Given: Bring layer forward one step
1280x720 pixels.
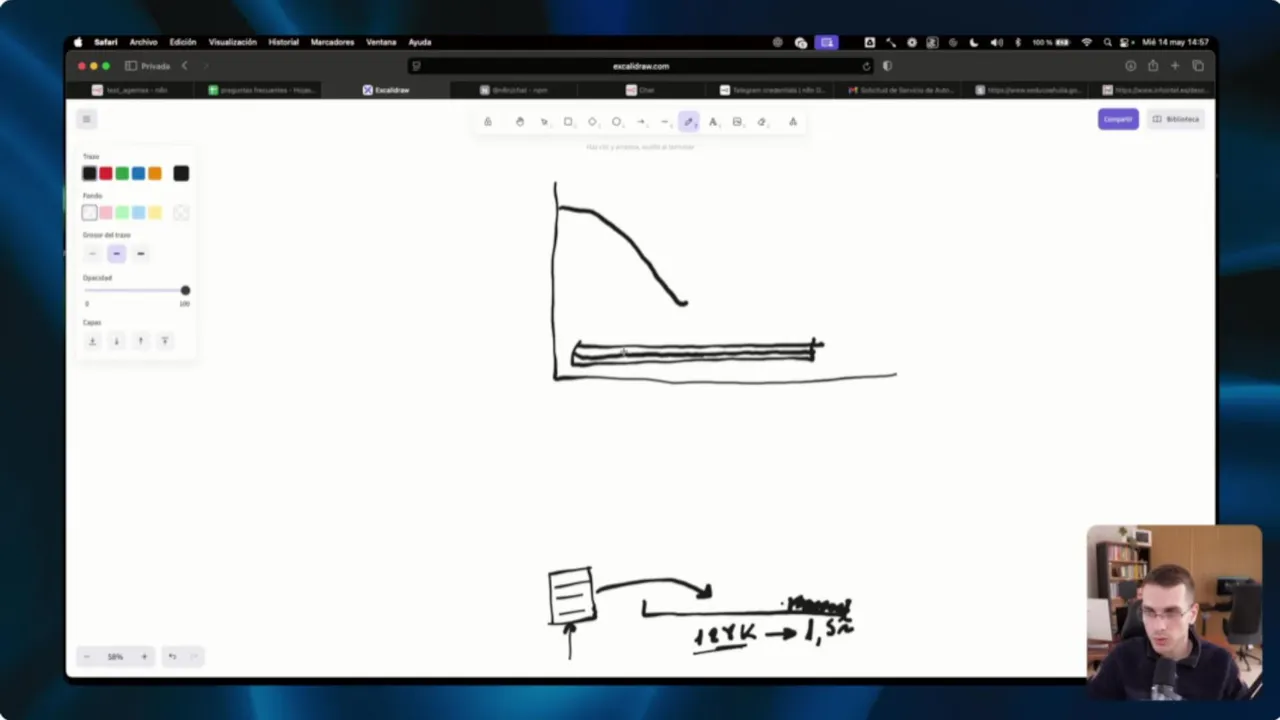Looking at the screenshot, I should (140, 341).
